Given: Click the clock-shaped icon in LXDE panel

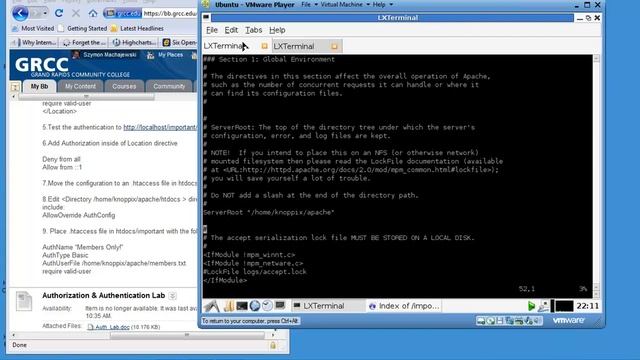Looking at the screenshot, I should (x=267, y=306).
